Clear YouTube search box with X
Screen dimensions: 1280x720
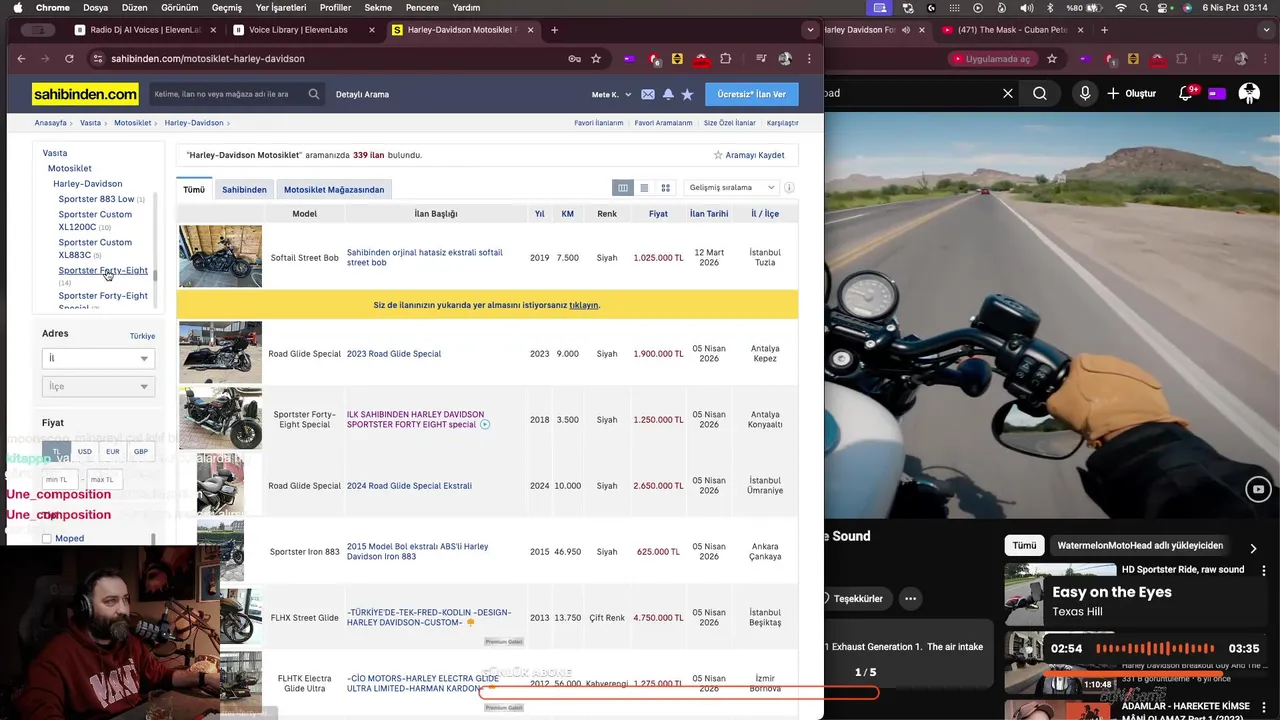(x=1008, y=93)
